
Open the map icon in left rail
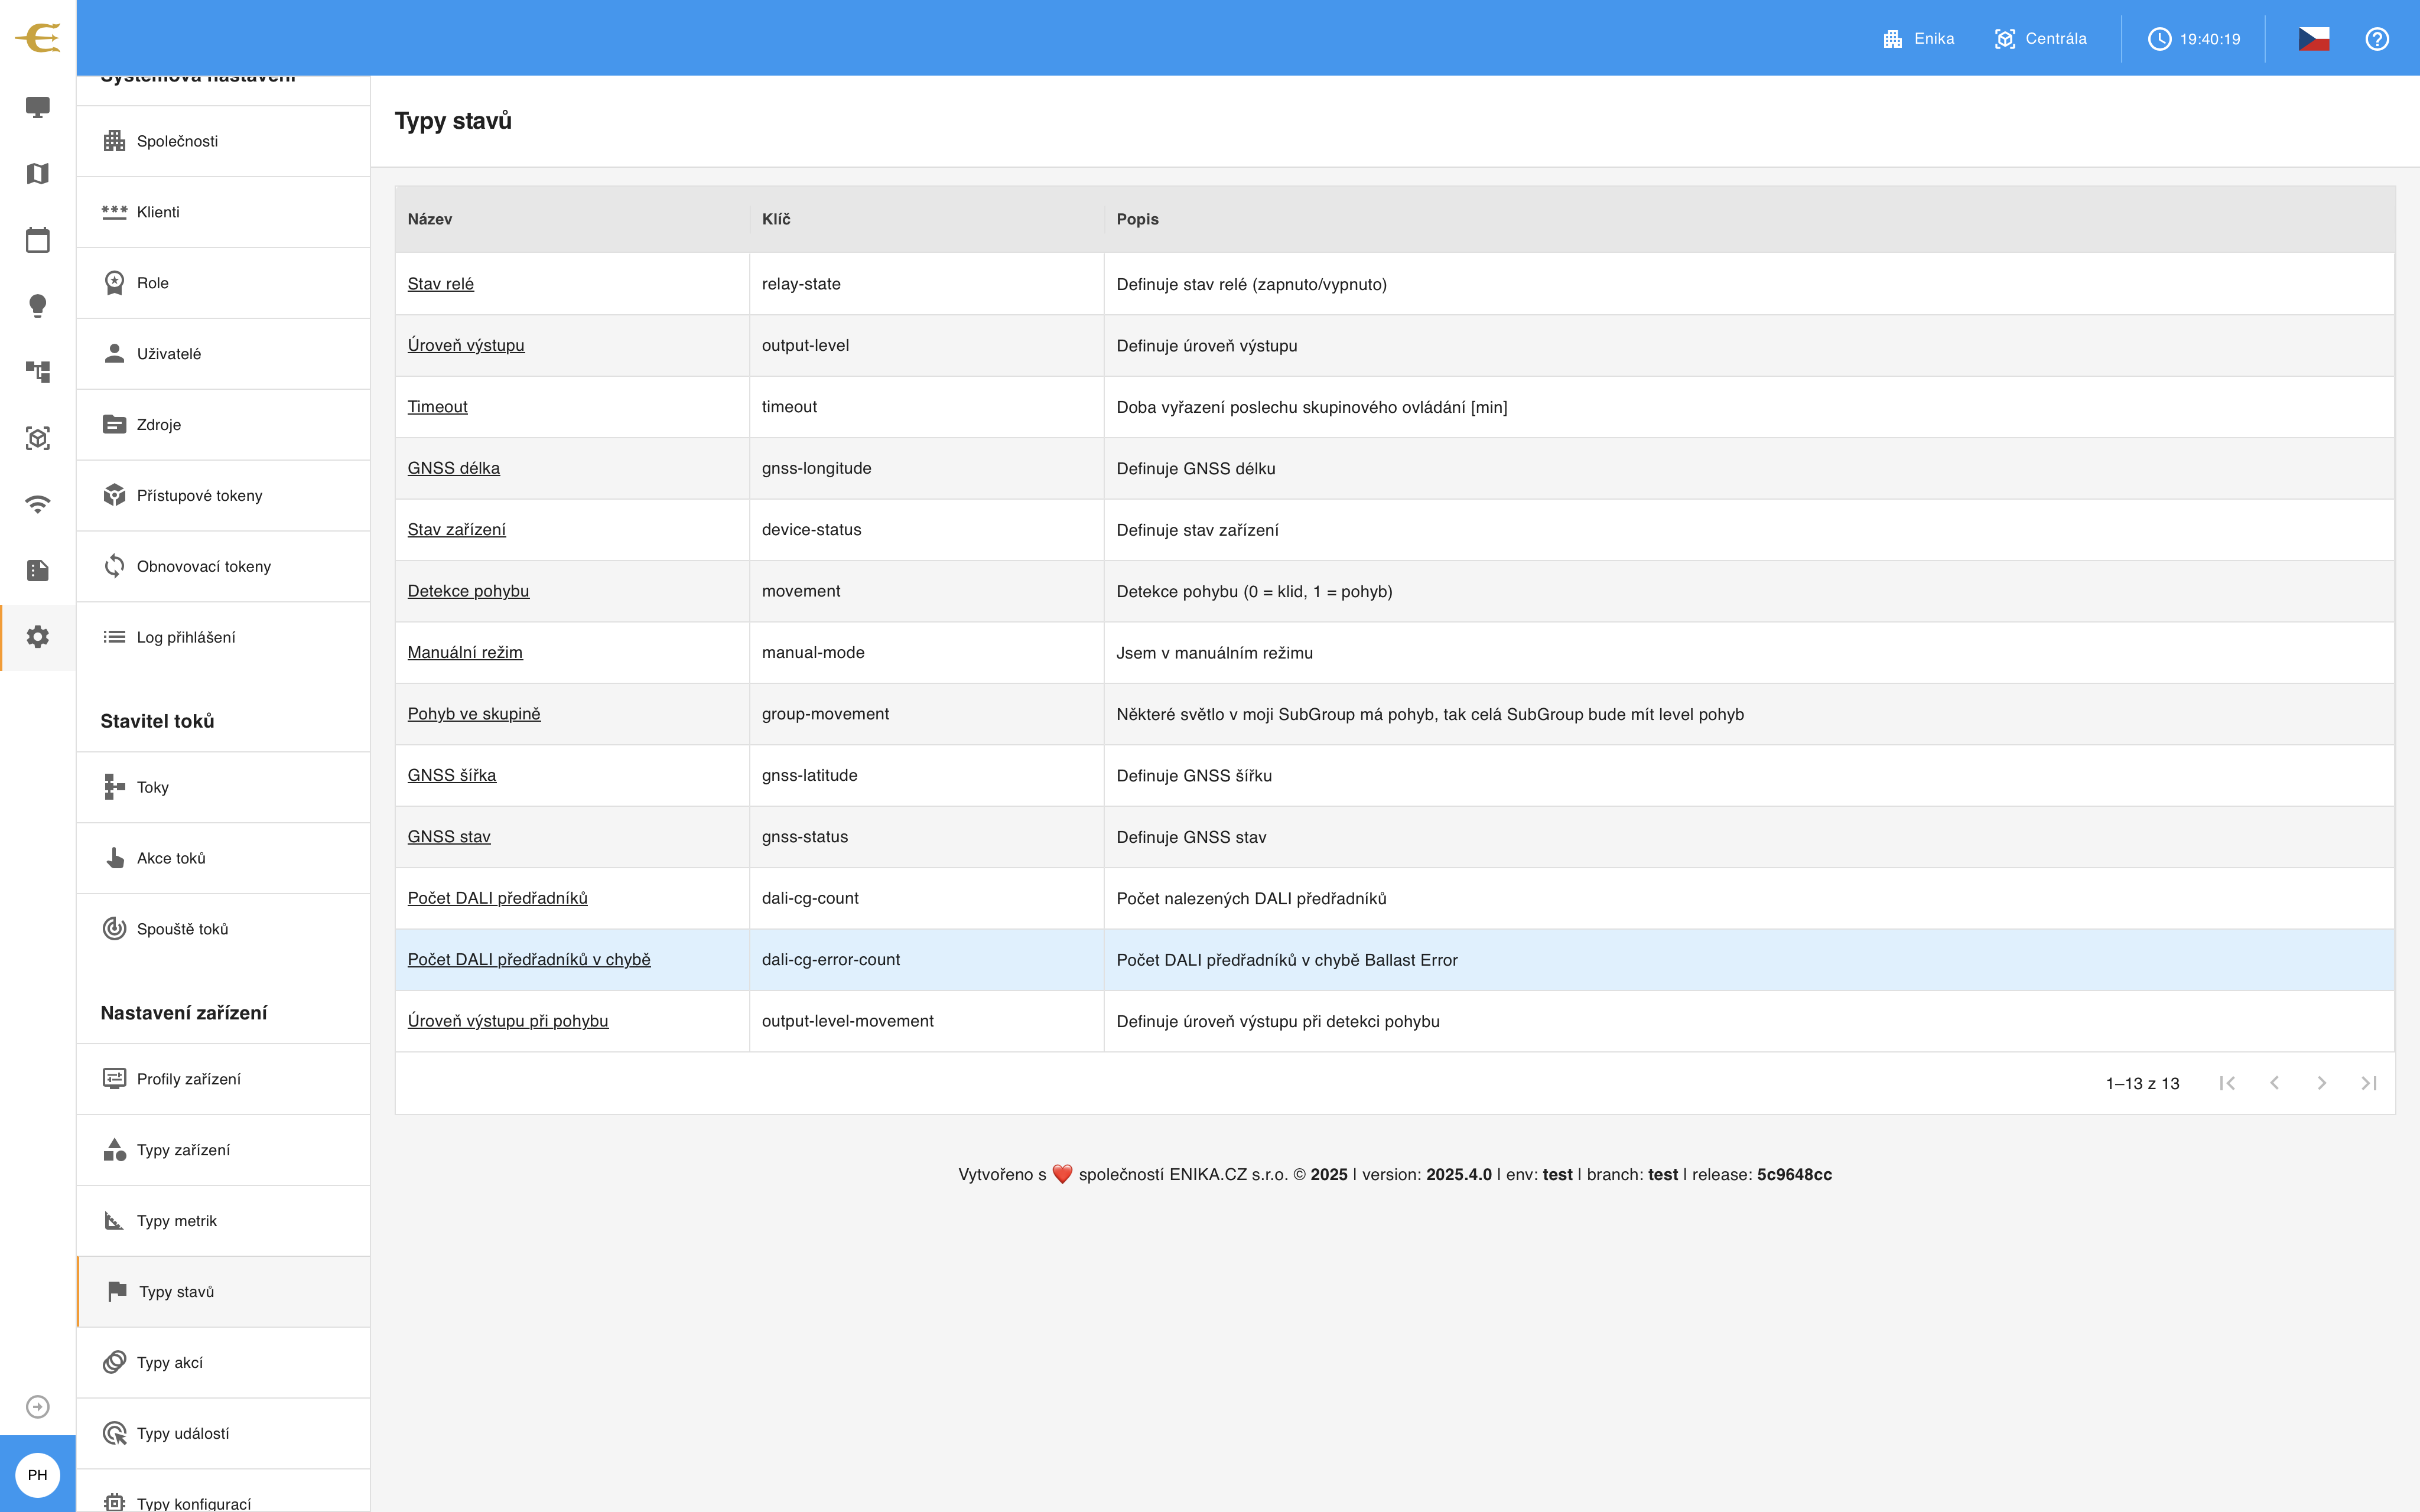click(37, 173)
